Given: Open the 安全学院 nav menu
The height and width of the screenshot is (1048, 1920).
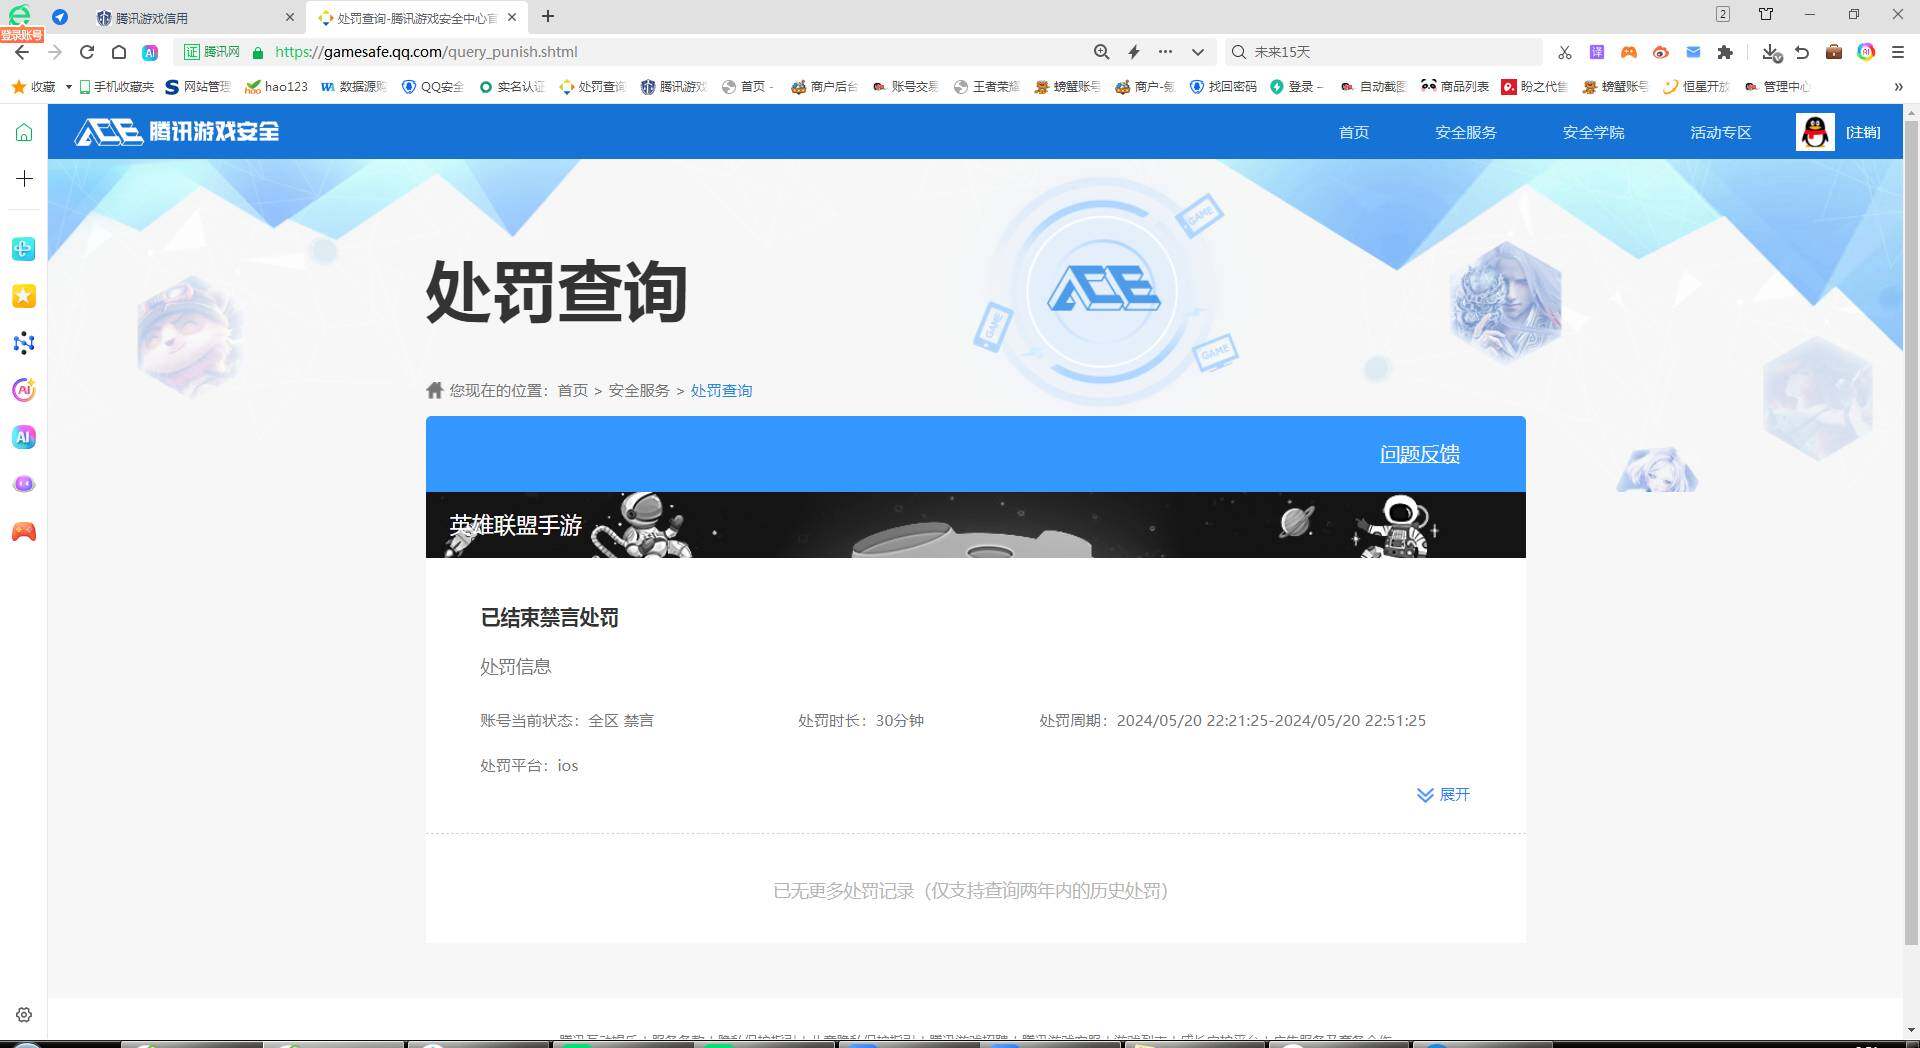Looking at the screenshot, I should coord(1593,132).
